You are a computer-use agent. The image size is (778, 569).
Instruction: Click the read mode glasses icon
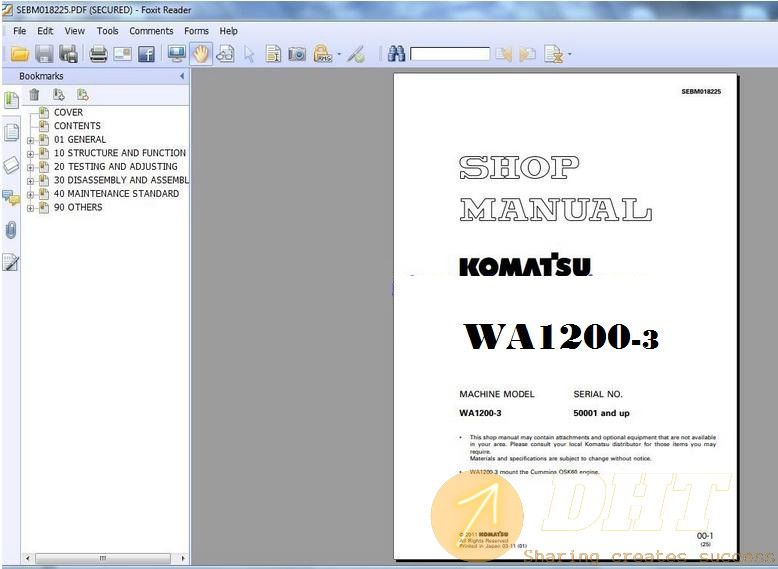click(x=225, y=54)
